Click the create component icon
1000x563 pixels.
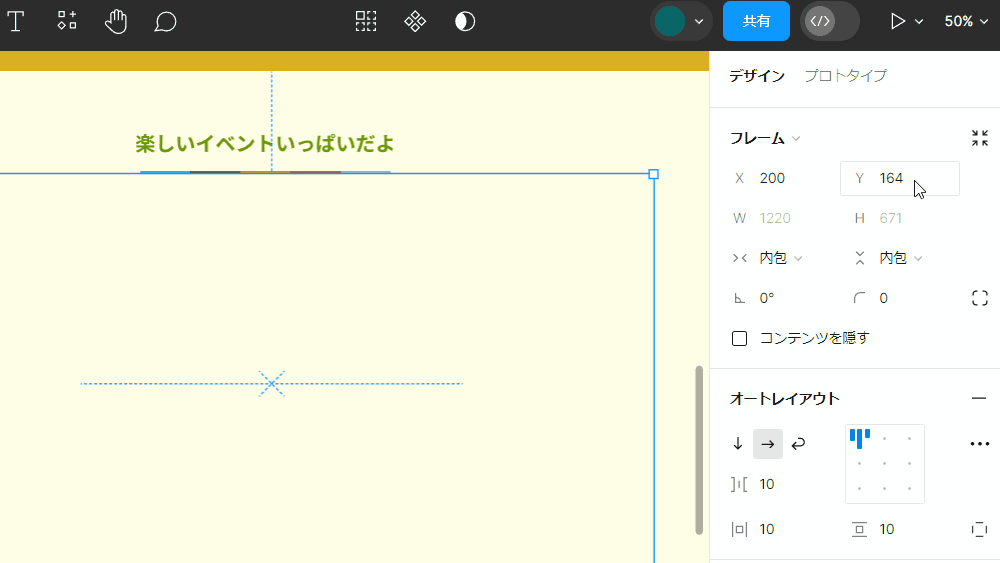click(415, 21)
